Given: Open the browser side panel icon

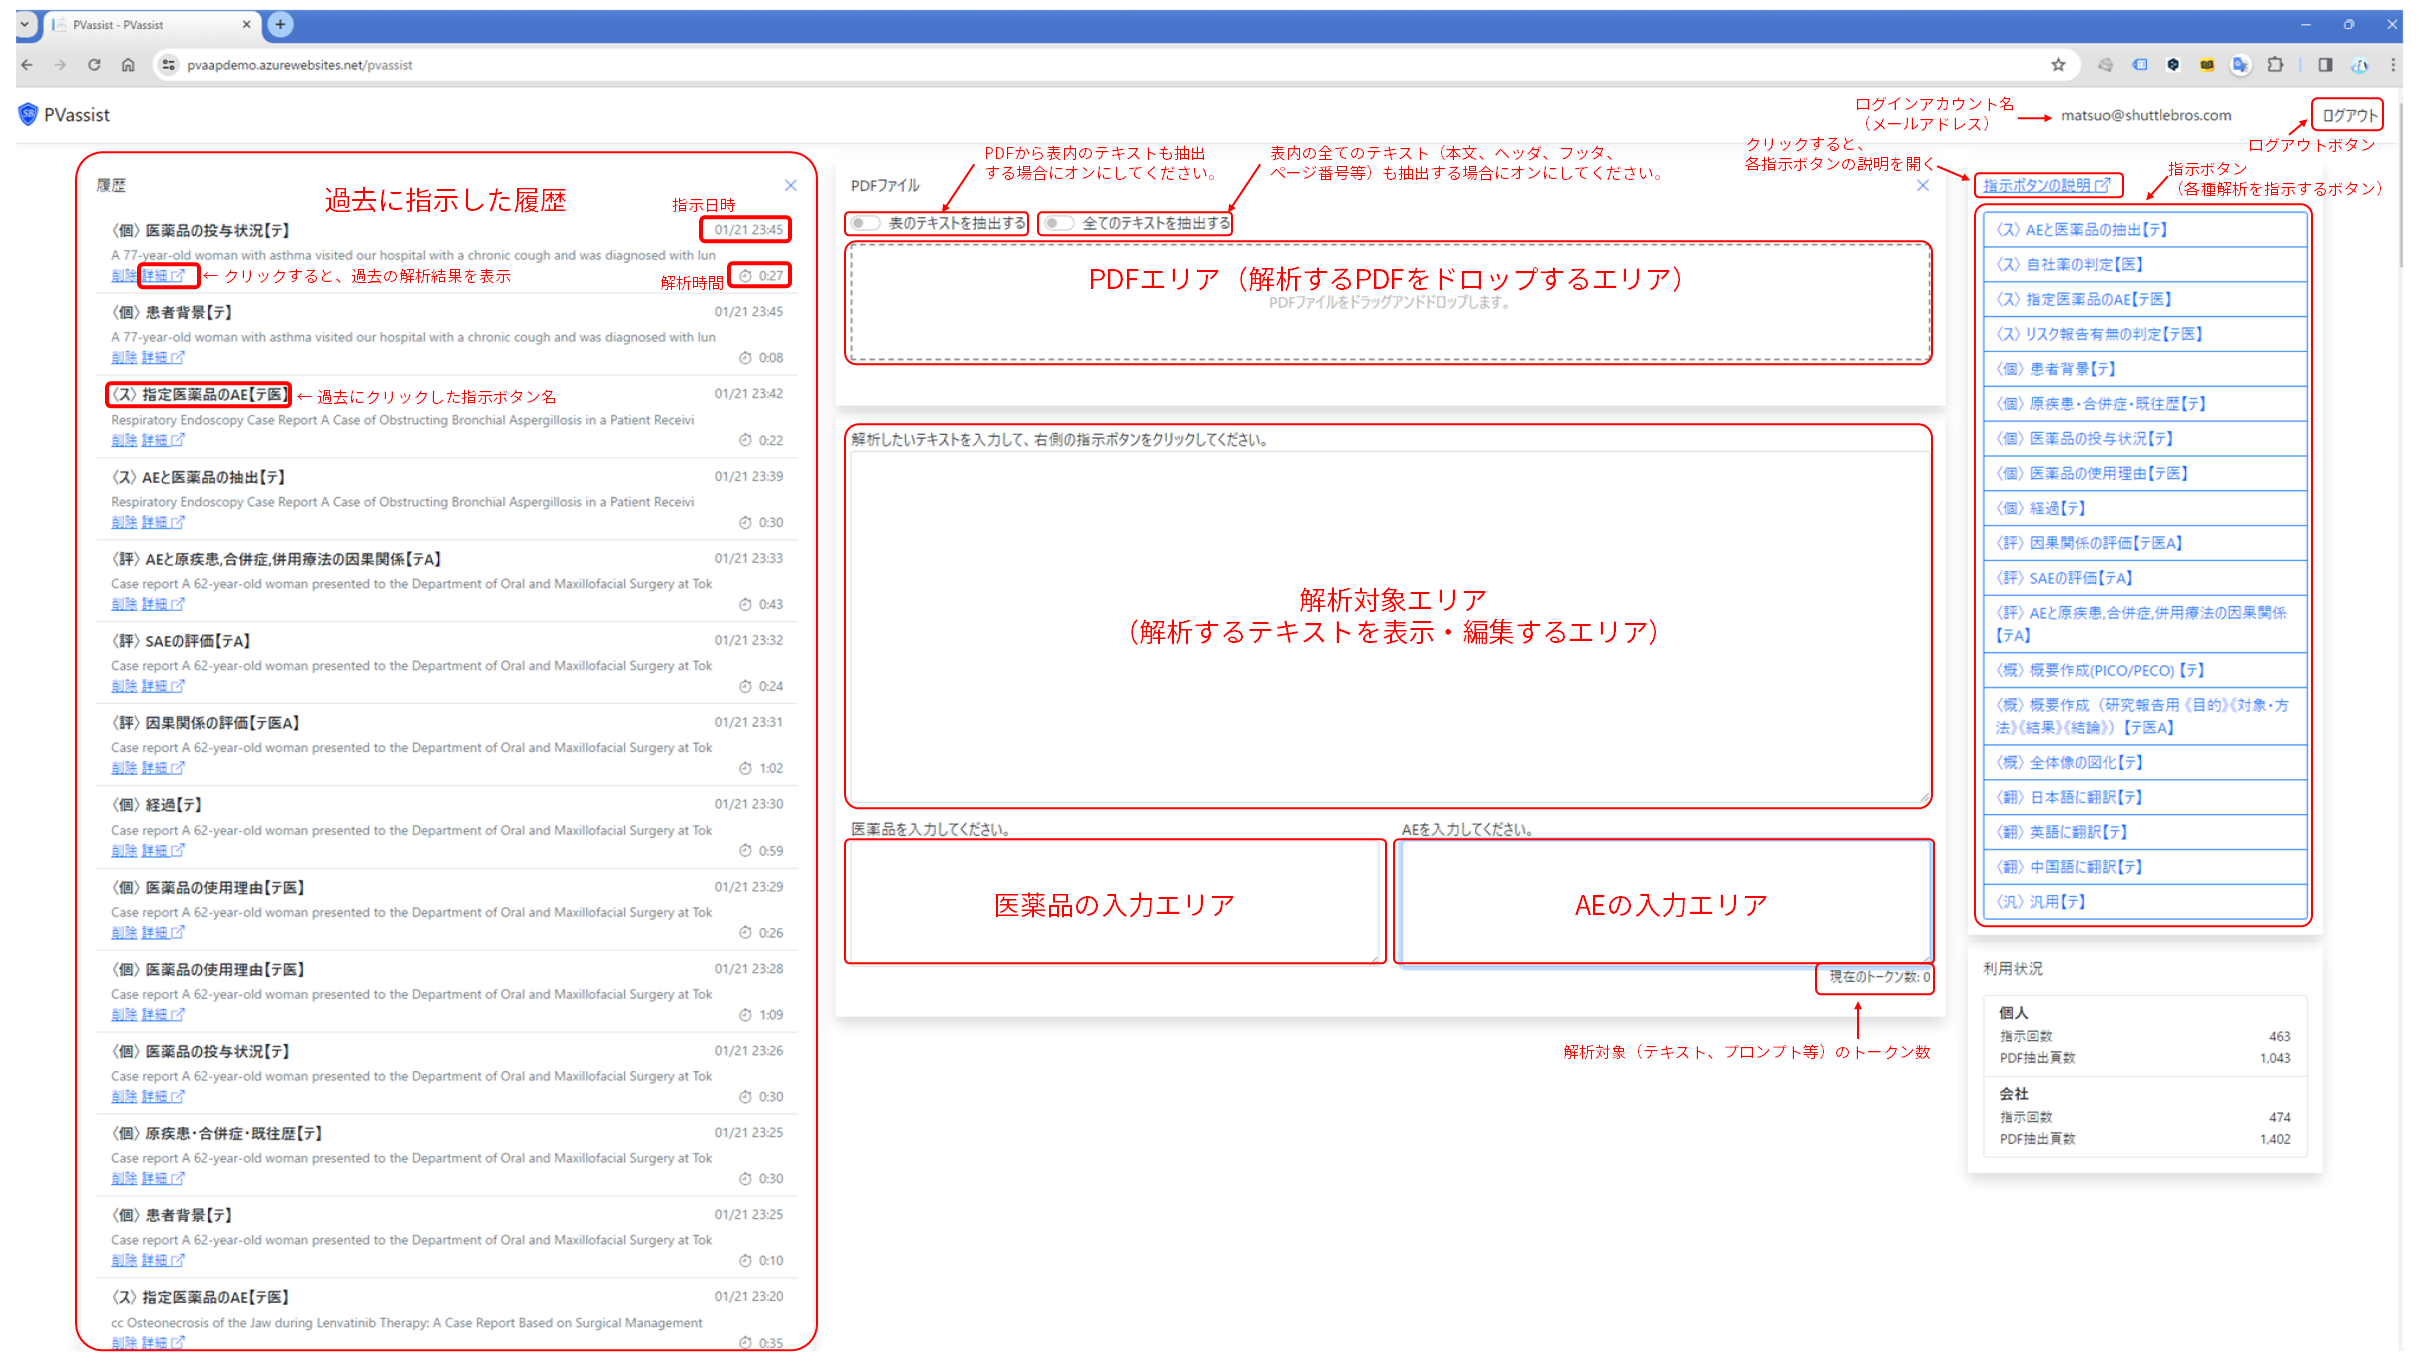Looking at the screenshot, I should pos(2325,65).
